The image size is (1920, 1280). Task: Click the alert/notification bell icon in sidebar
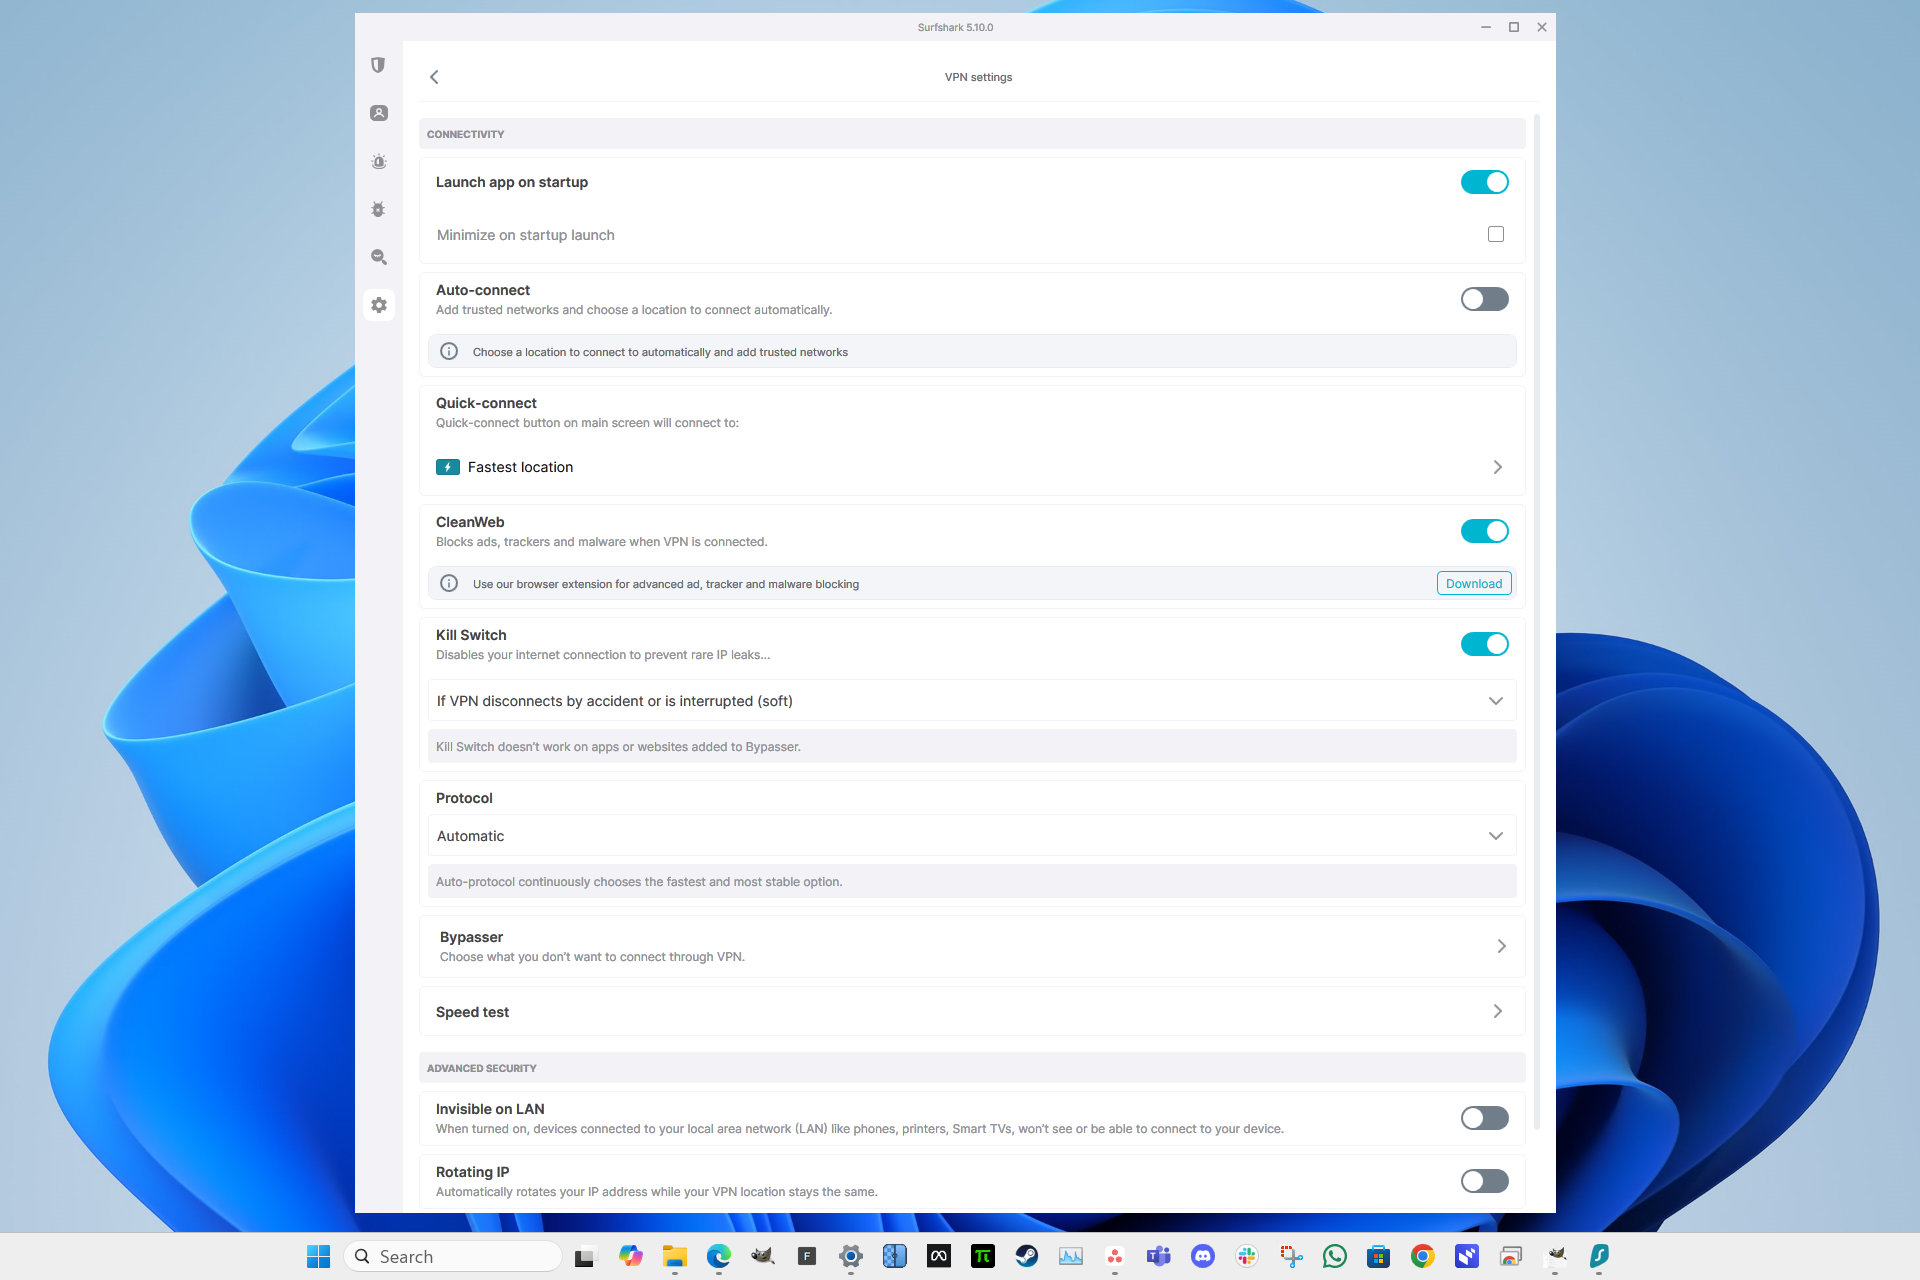click(377, 159)
